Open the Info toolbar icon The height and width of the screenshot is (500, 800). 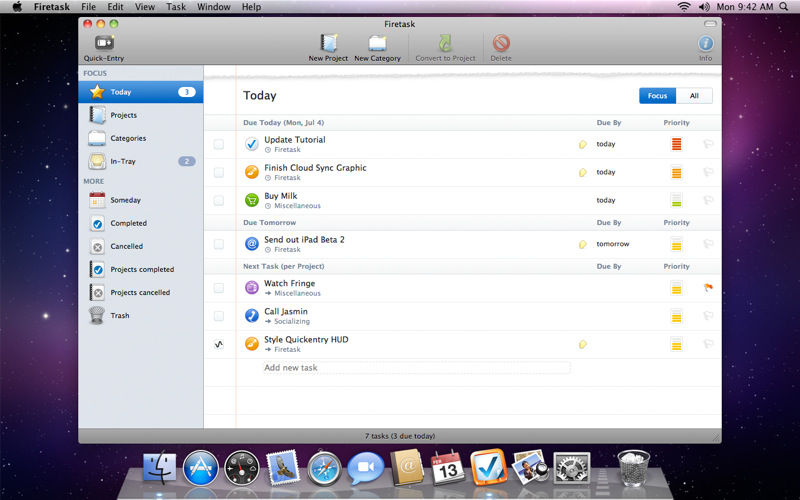705,43
